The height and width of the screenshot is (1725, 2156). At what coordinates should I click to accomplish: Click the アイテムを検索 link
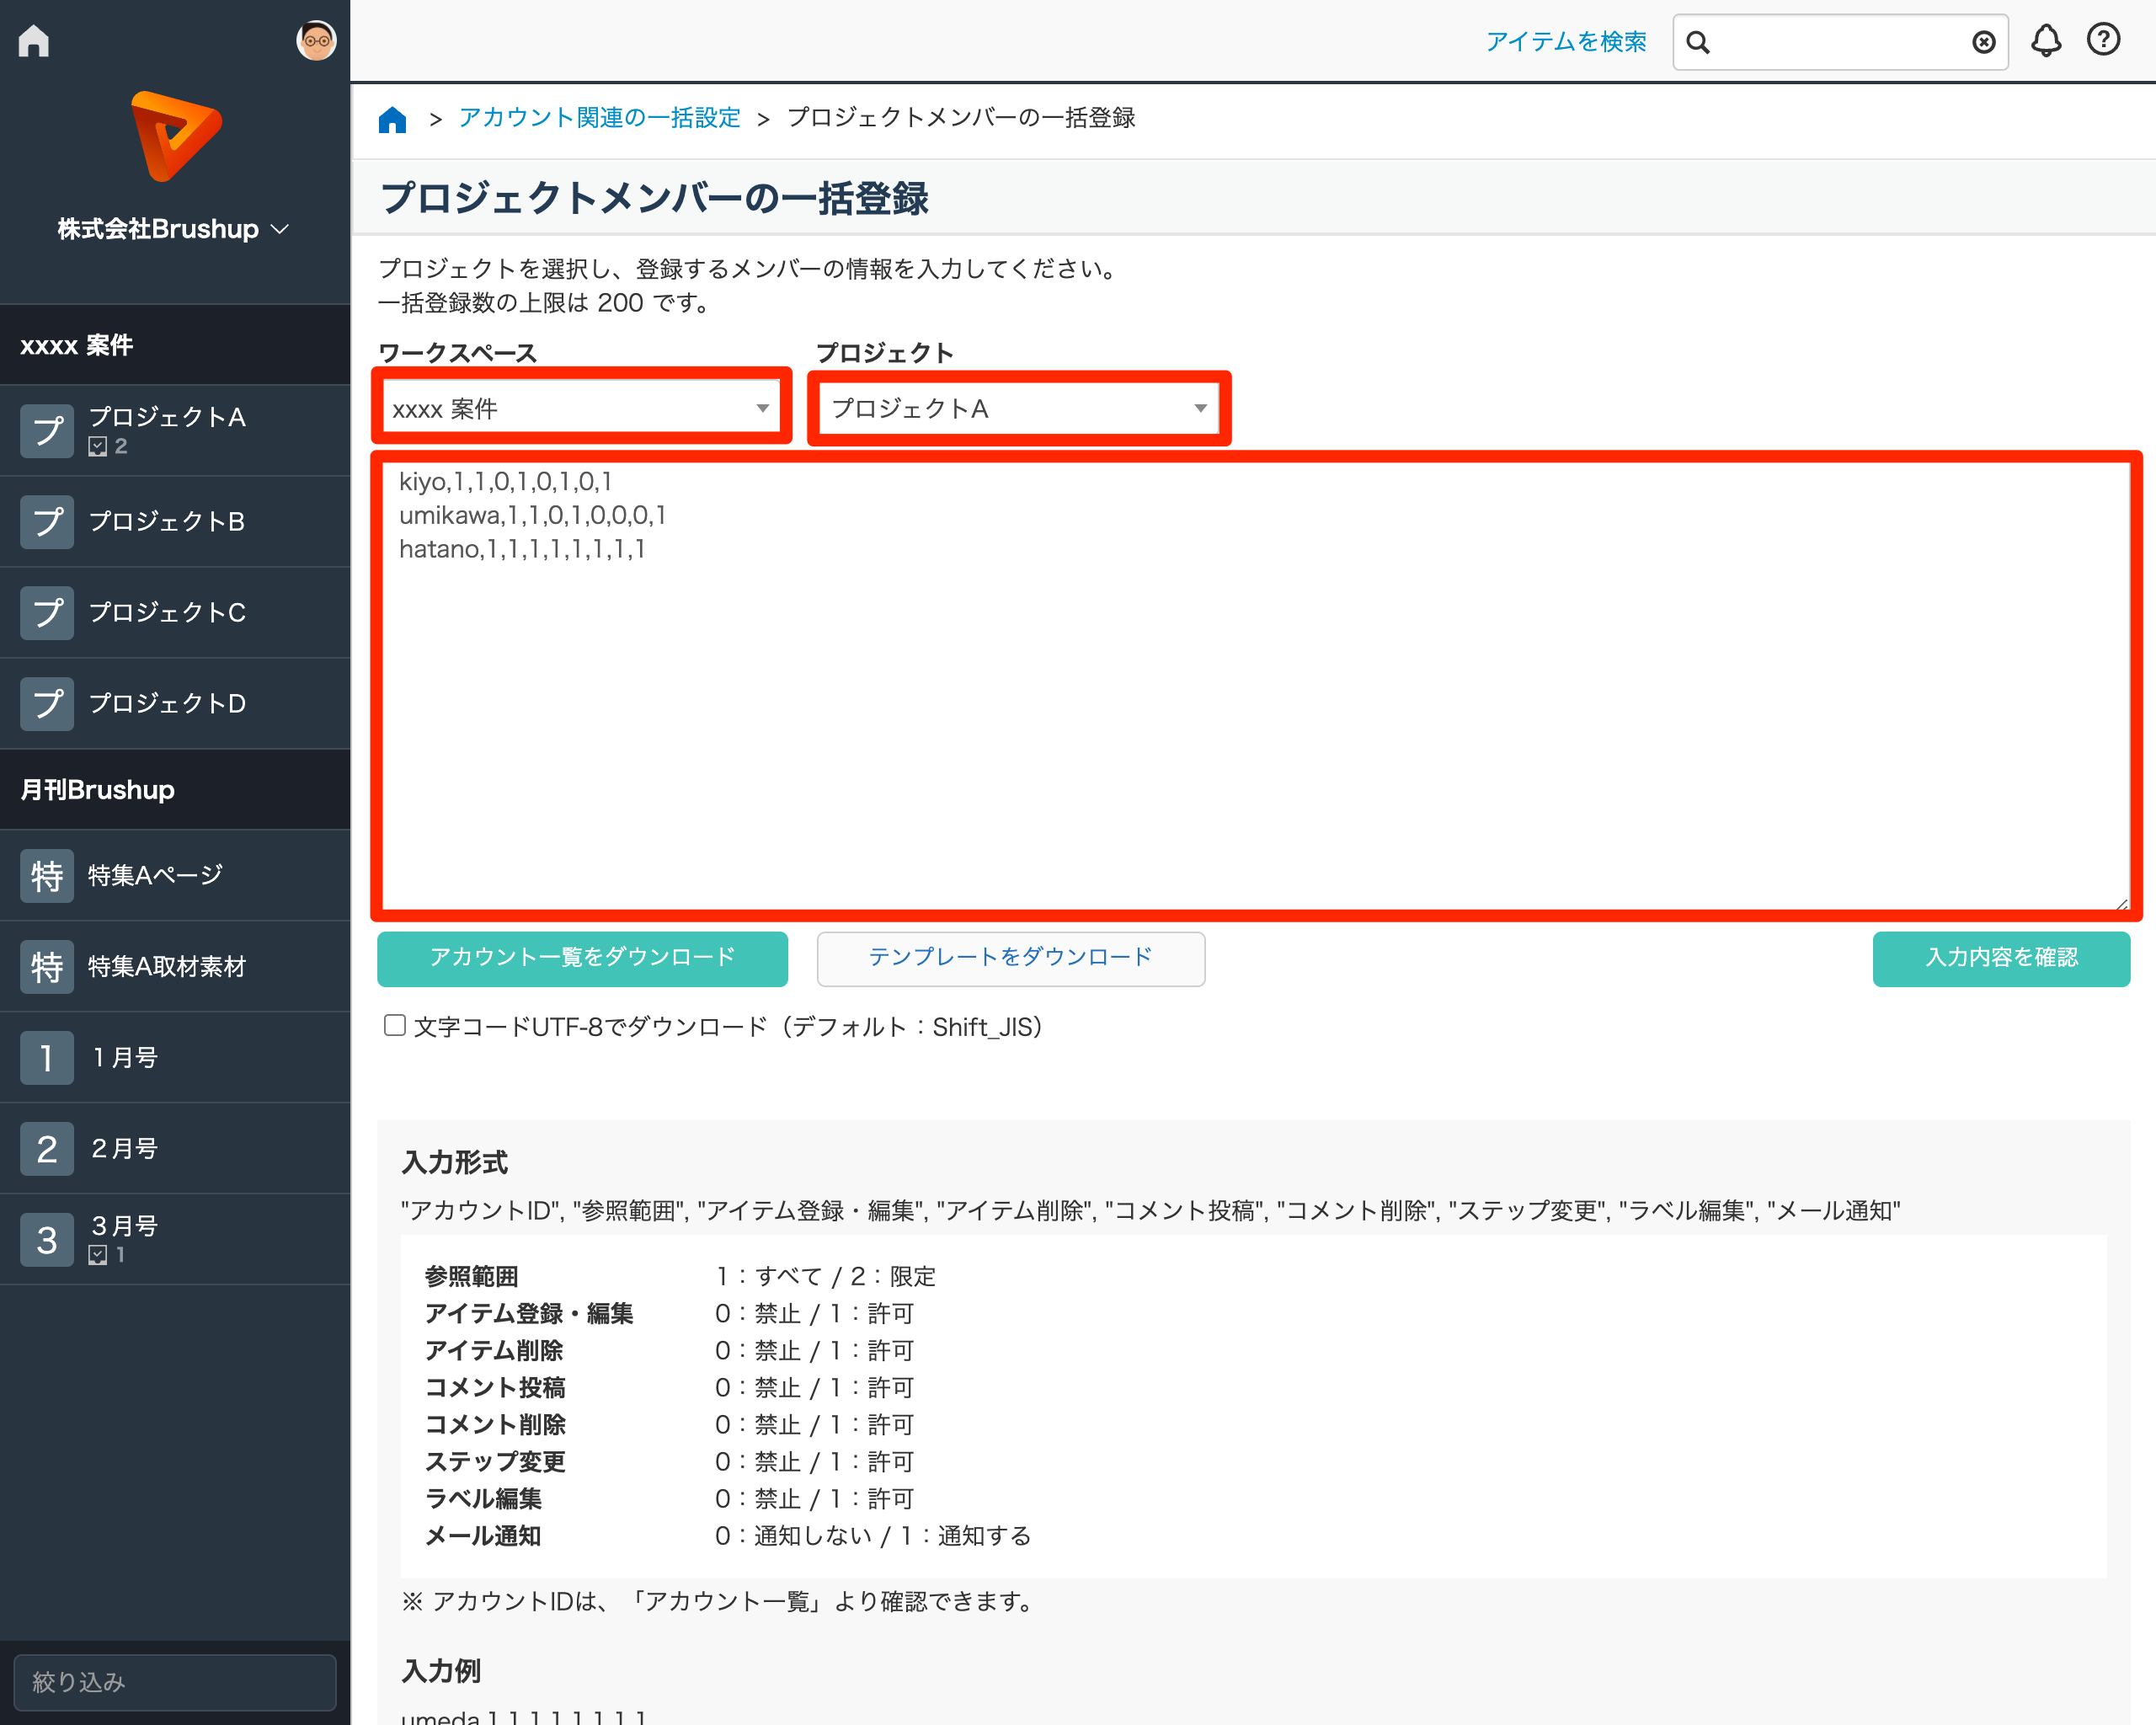[x=1565, y=41]
